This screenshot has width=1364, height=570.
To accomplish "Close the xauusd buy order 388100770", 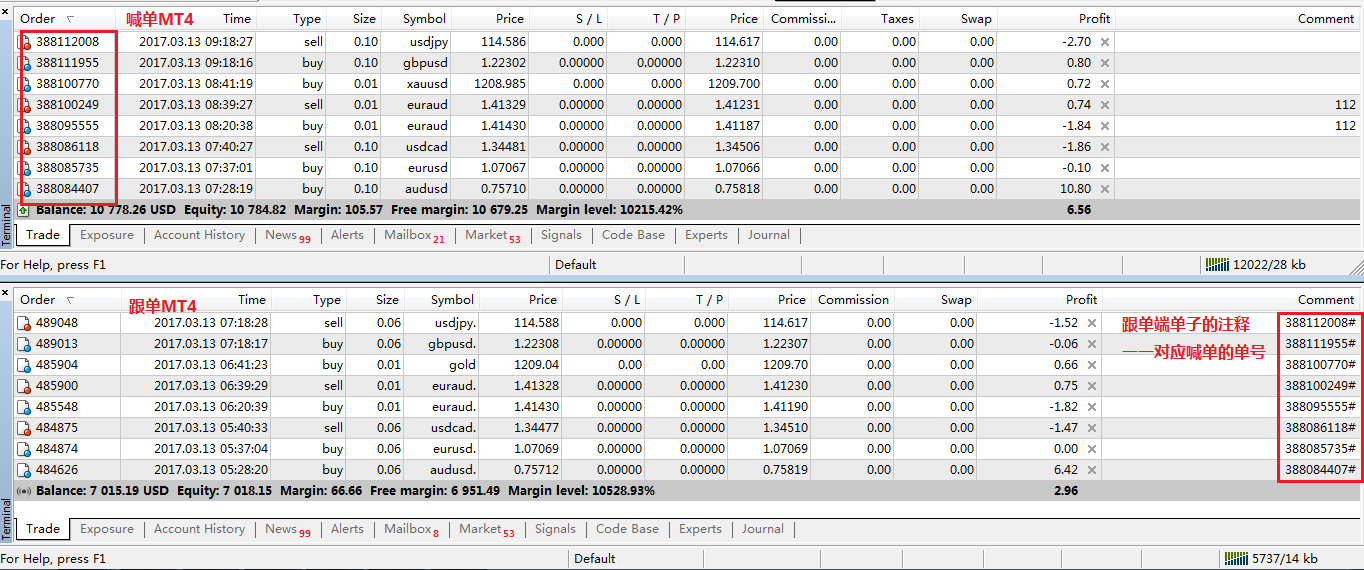I will pyautogui.click(x=1105, y=84).
